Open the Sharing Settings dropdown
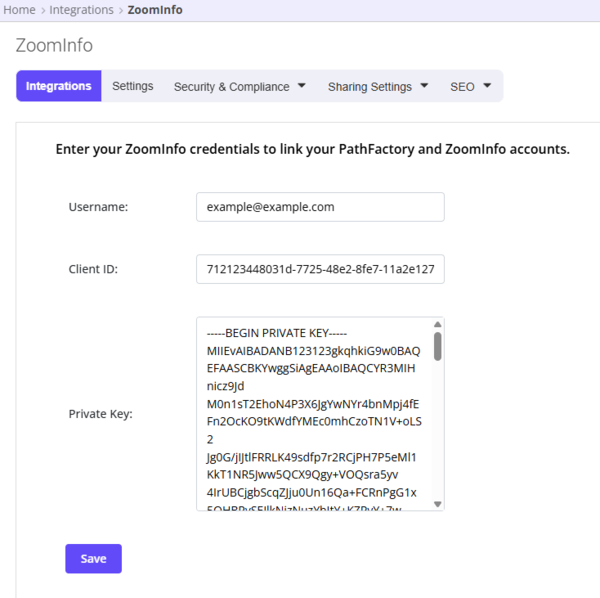 tap(378, 86)
